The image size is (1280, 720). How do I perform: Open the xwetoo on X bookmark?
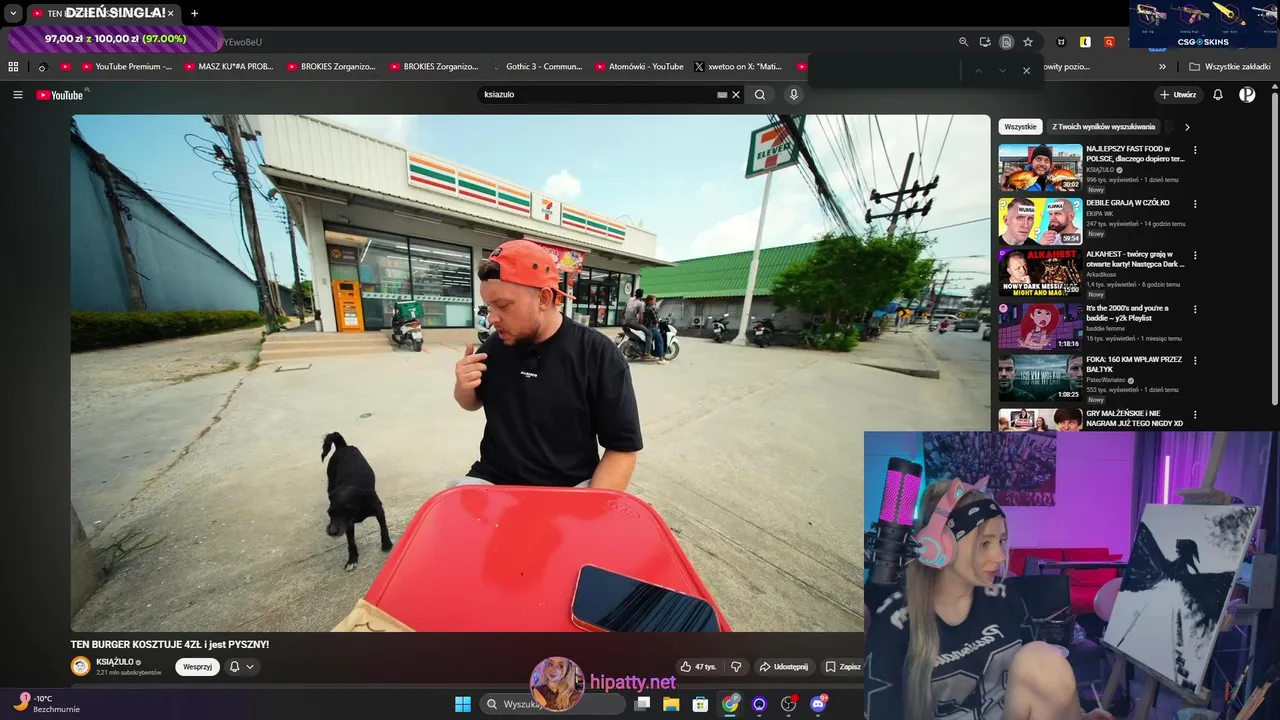tap(738, 67)
